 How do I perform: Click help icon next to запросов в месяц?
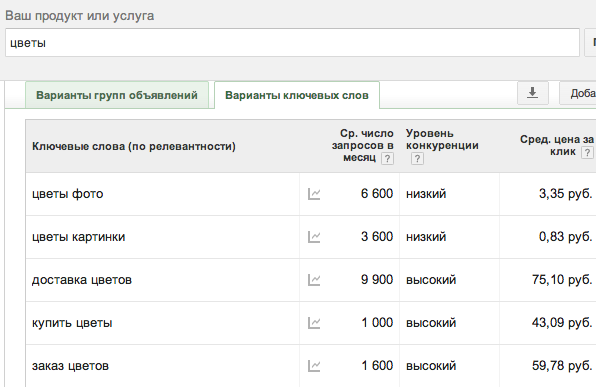pyautogui.click(x=387, y=158)
